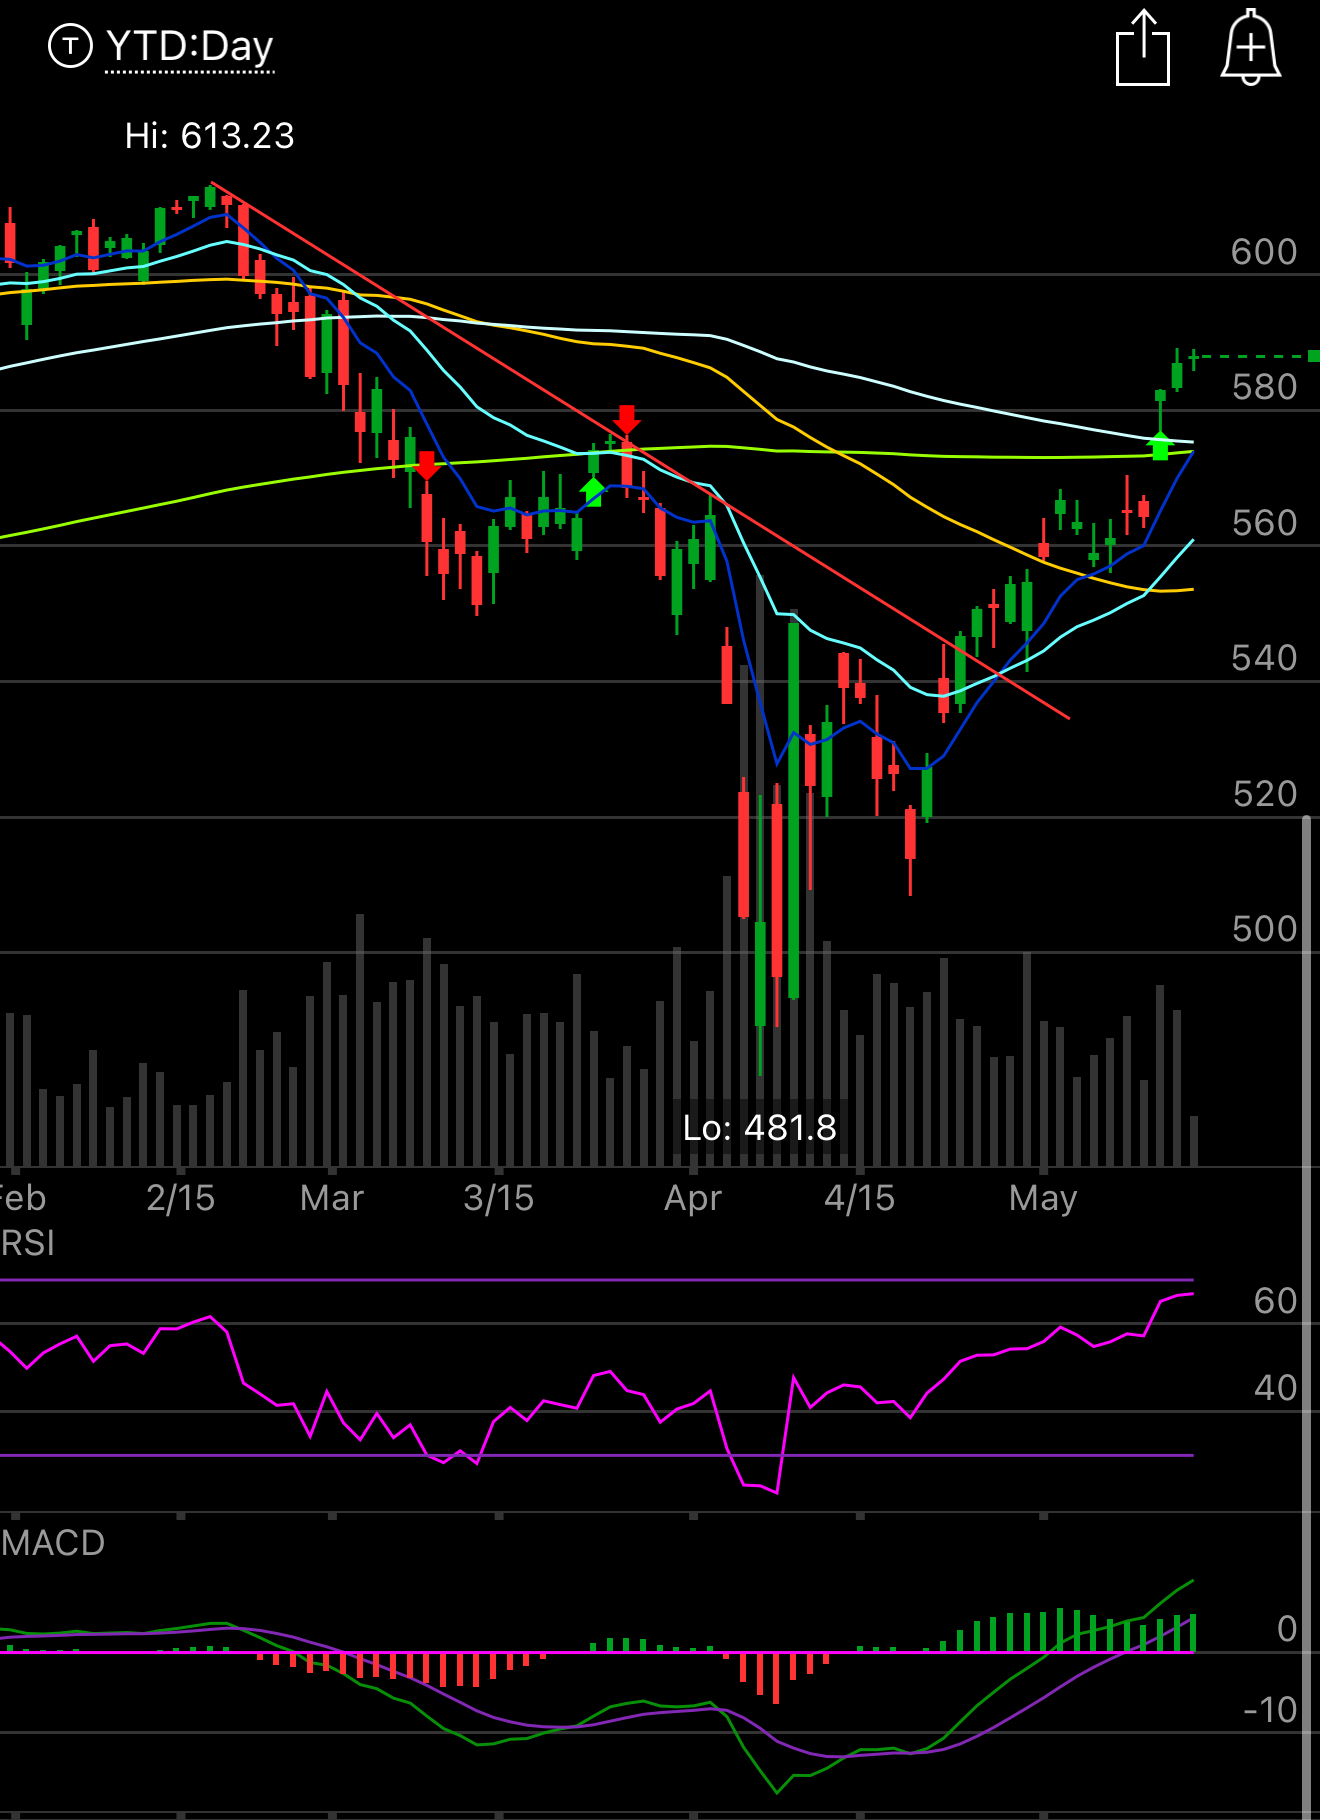Screen dimensions: 1320x1820
Task: Tap the 600 price axis label
Action: coord(1264,251)
